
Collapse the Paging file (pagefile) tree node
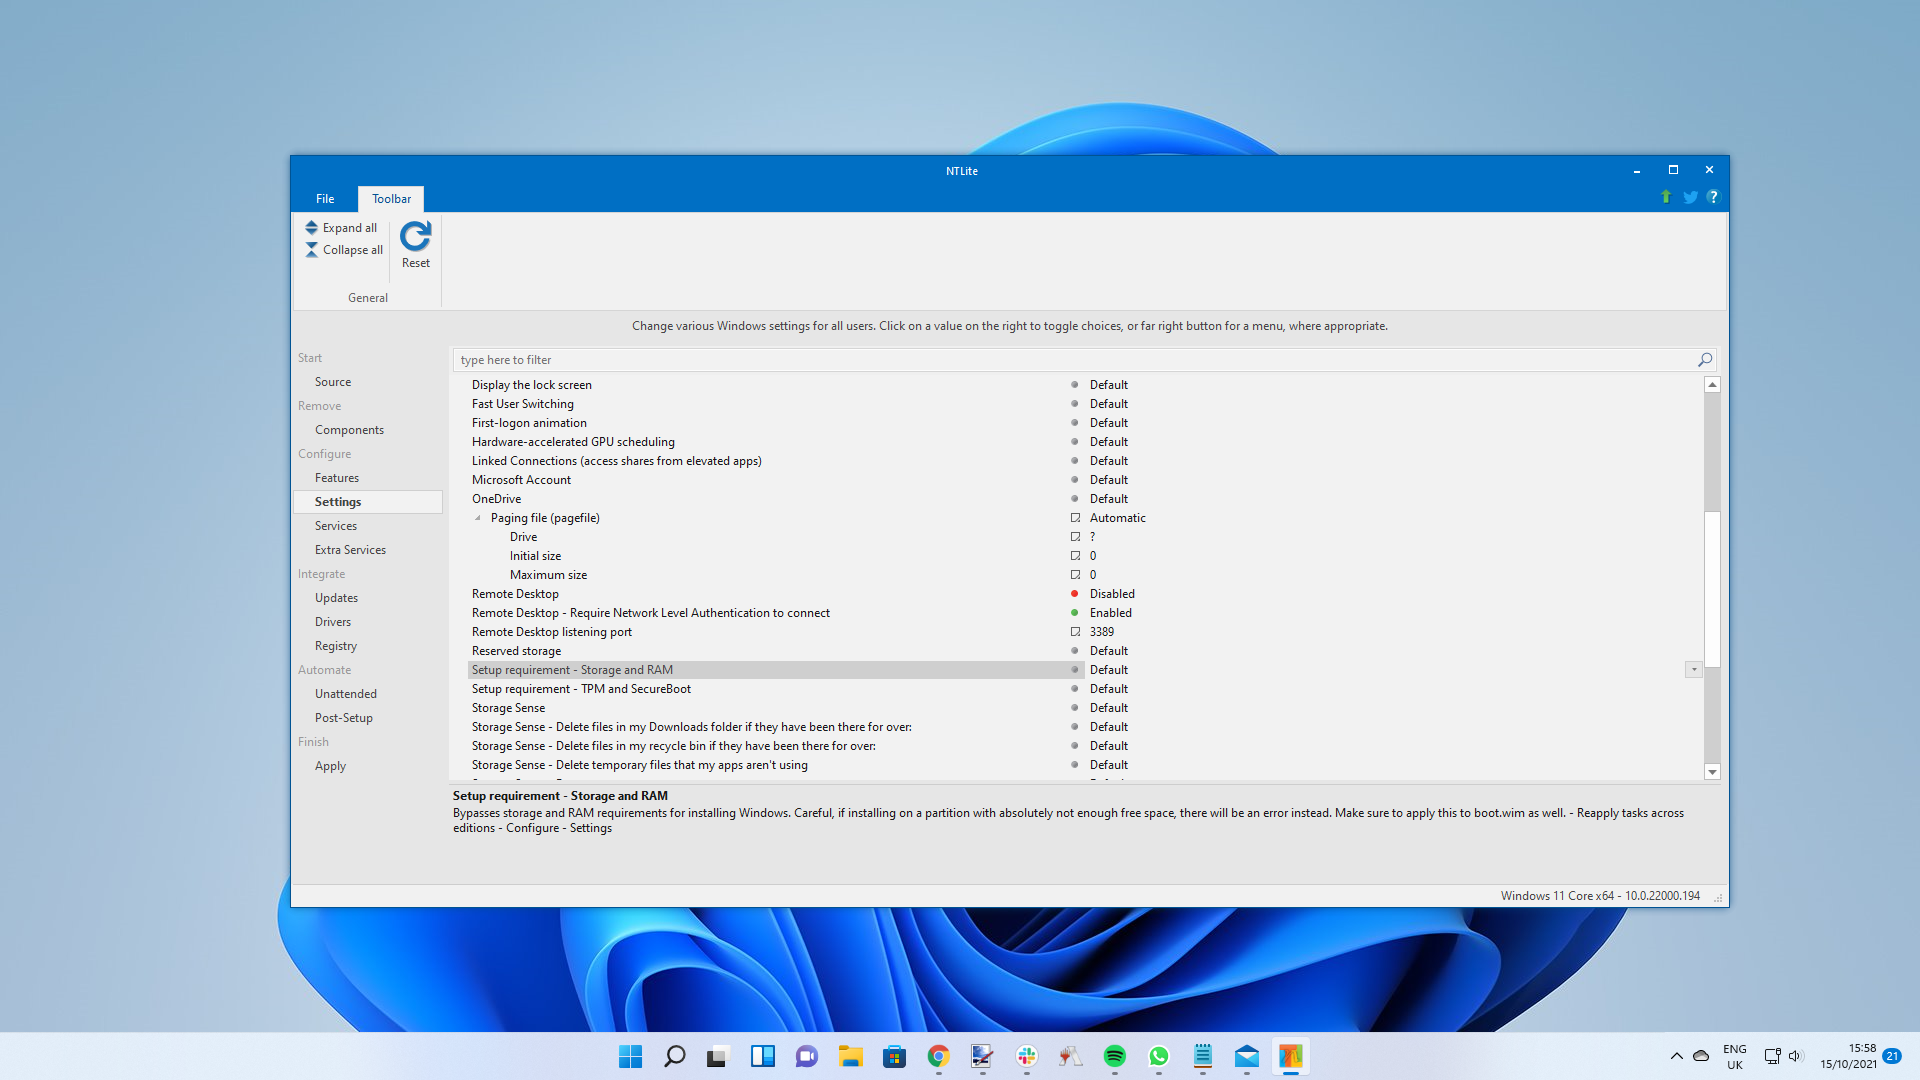point(478,518)
